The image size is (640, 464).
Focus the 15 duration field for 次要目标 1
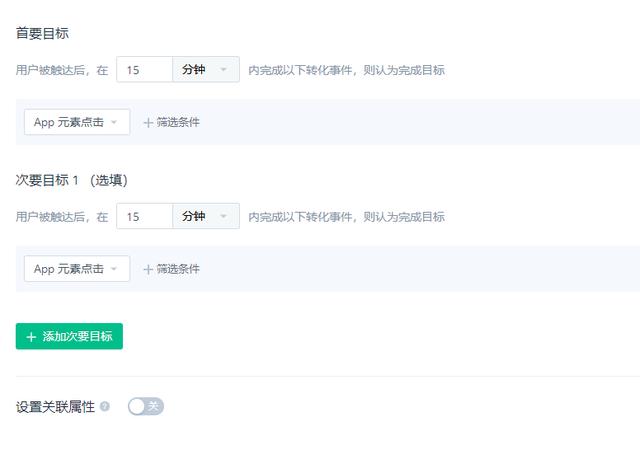pyautogui.click(x=144, y=216)
